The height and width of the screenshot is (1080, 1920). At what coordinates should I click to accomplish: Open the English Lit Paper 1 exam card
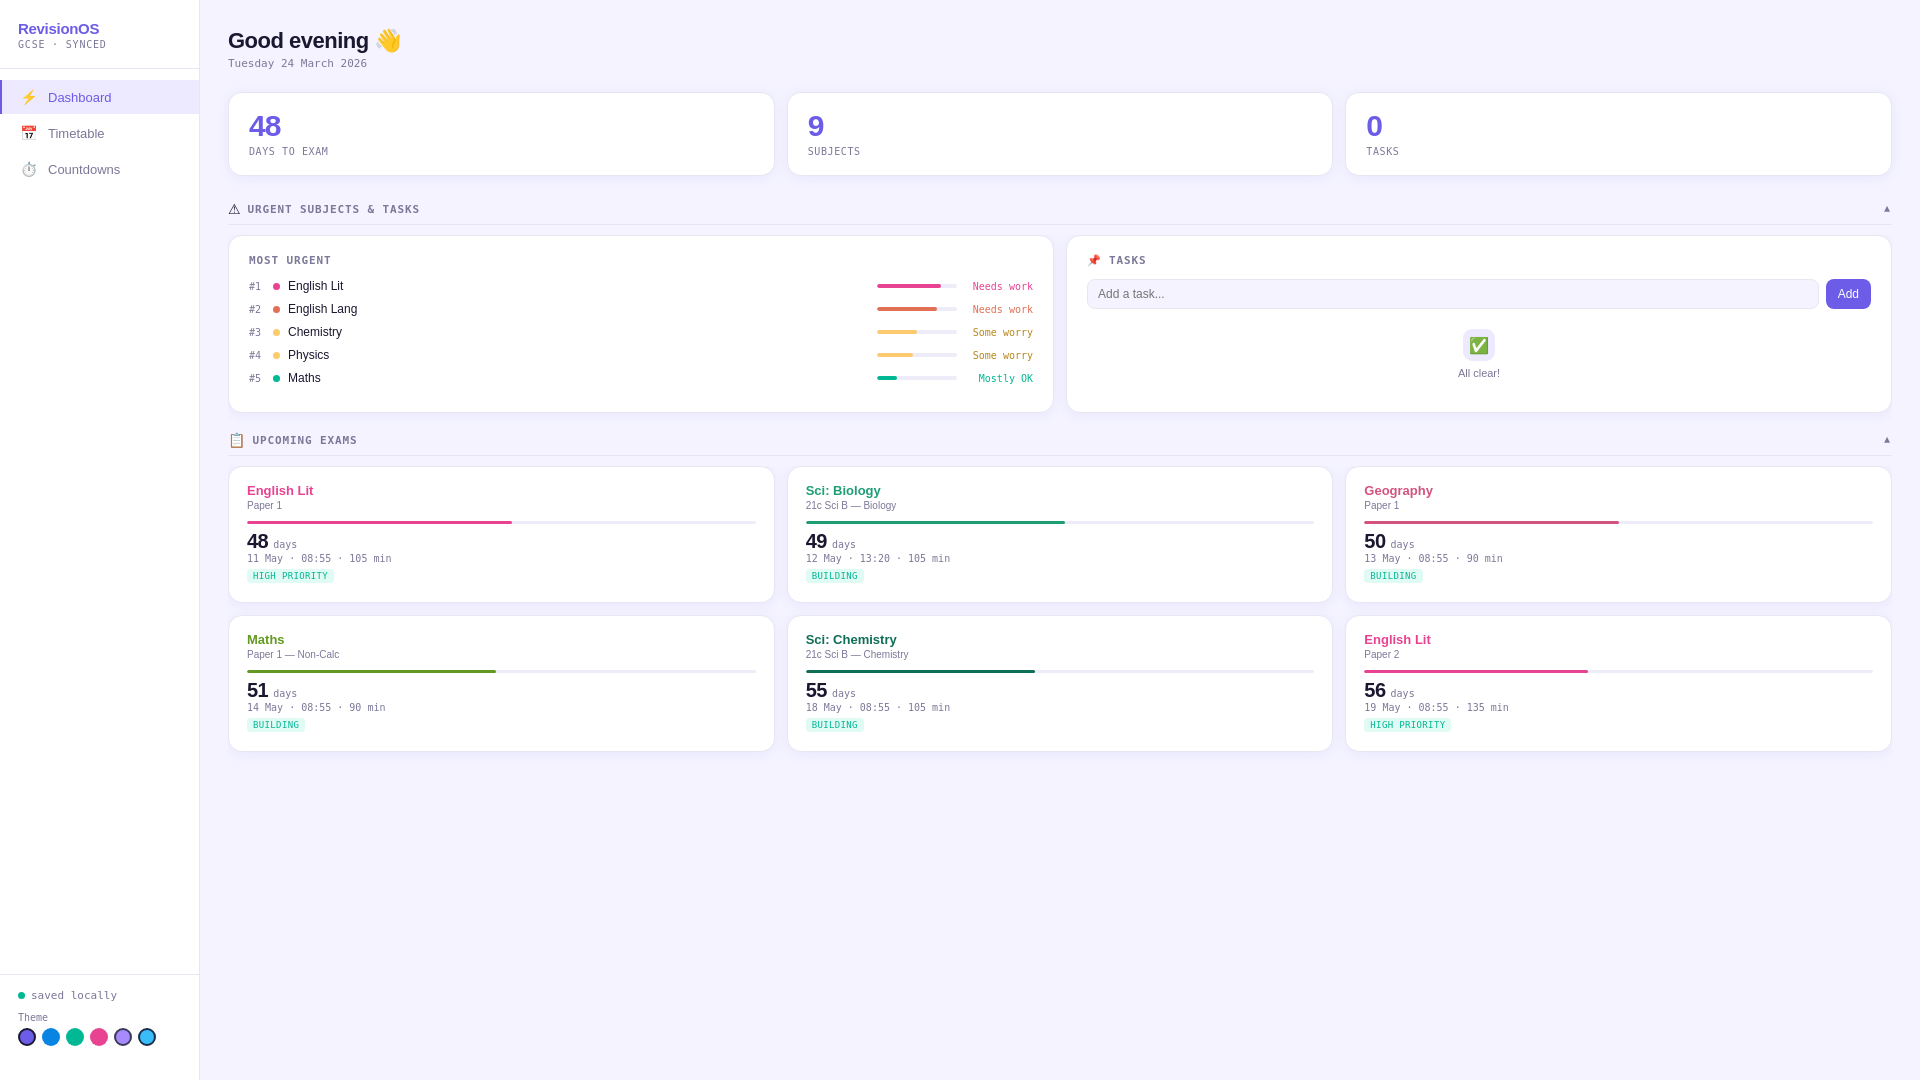(x=500, y=534)
